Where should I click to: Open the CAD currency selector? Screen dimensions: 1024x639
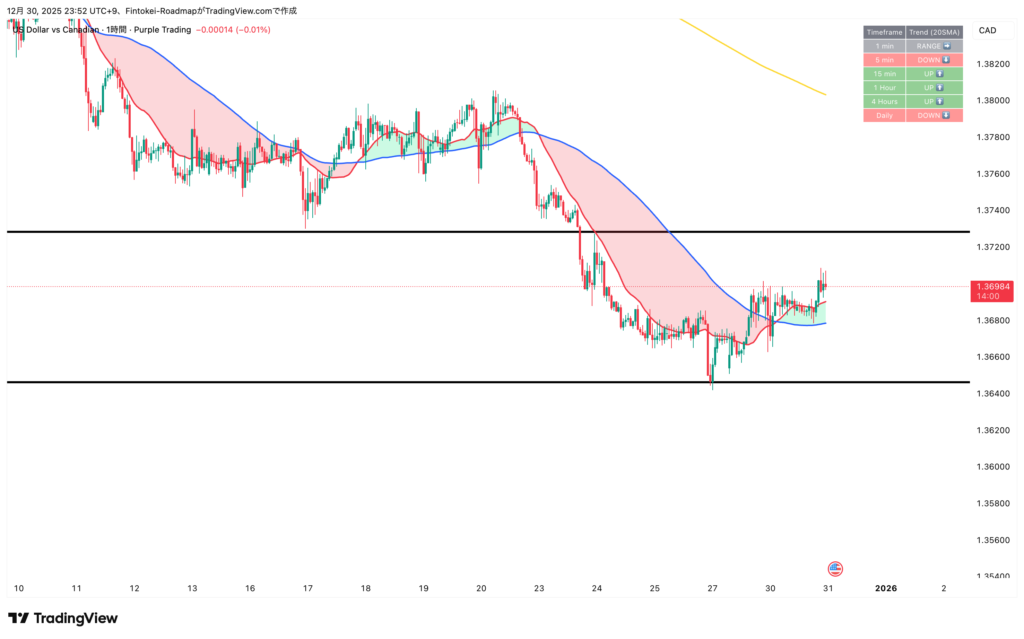tap(987, 31)
